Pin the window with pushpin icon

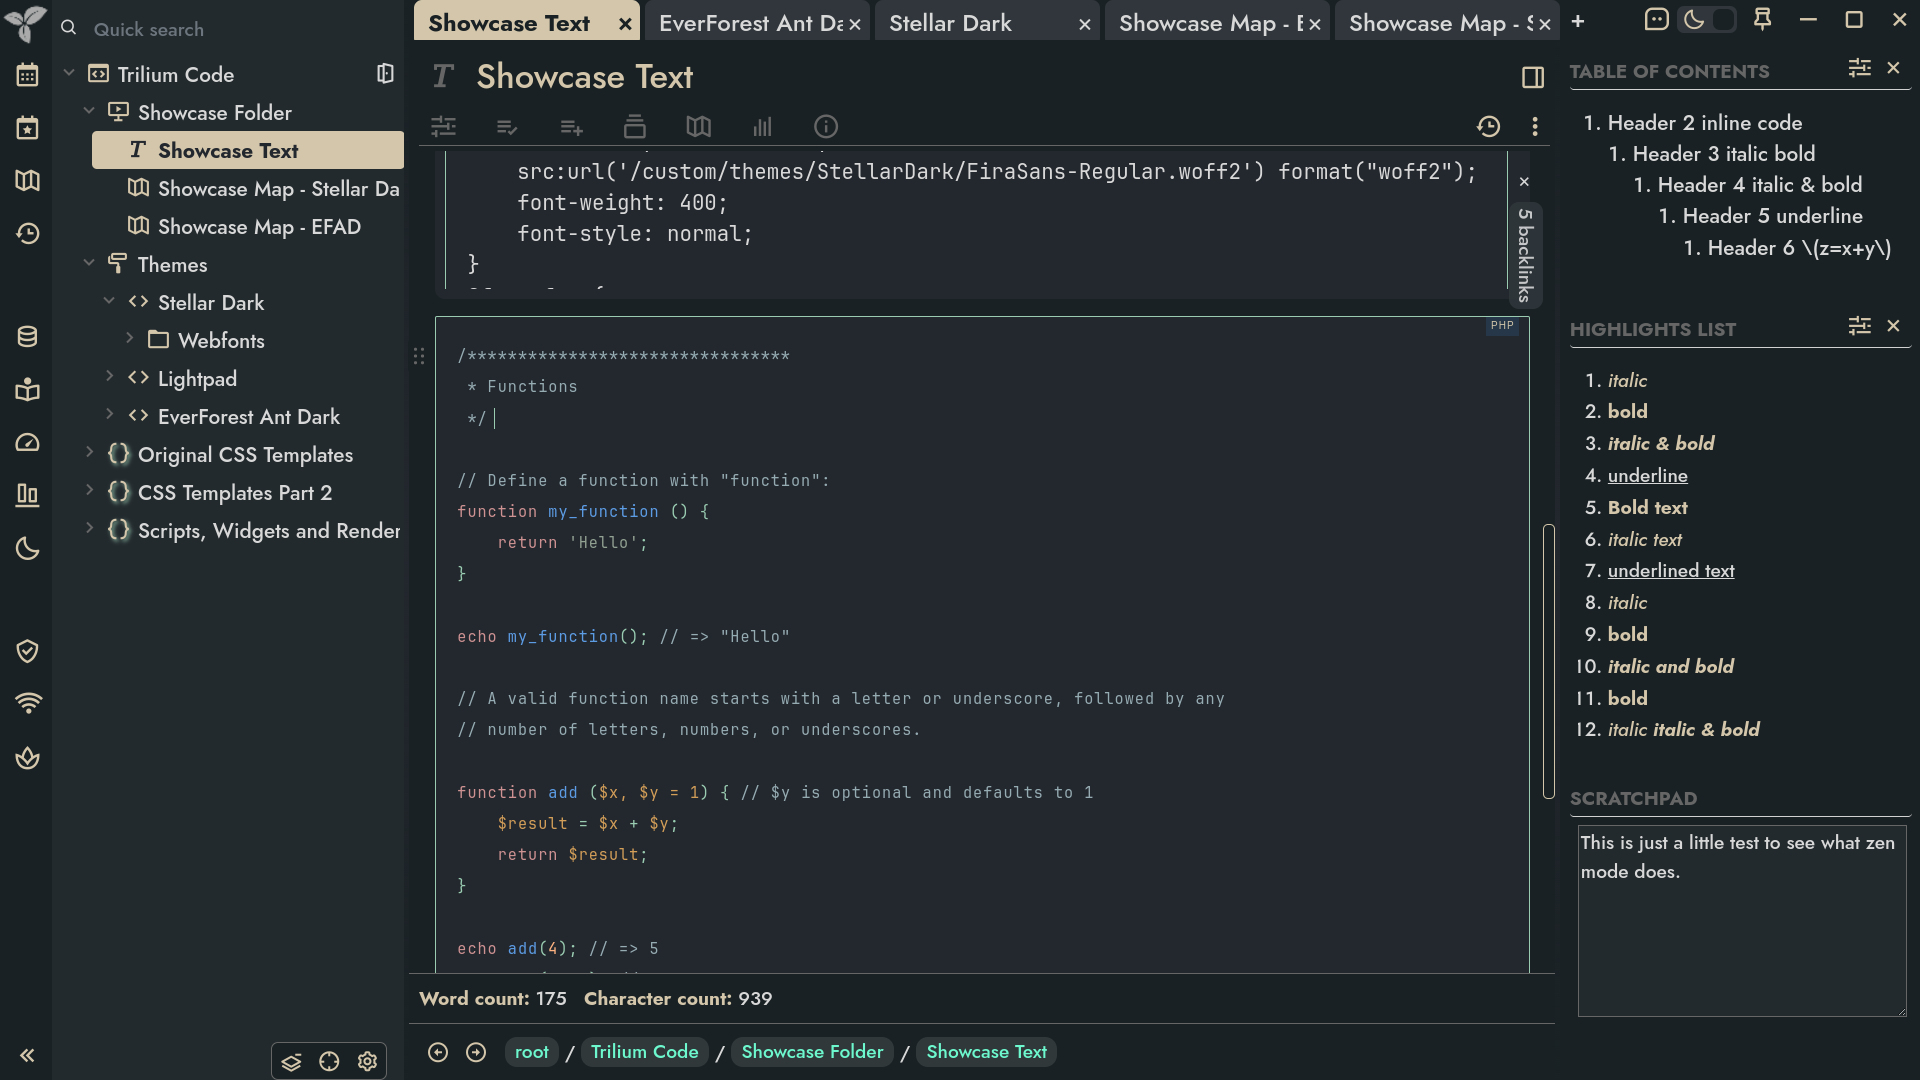[1763, 20]
